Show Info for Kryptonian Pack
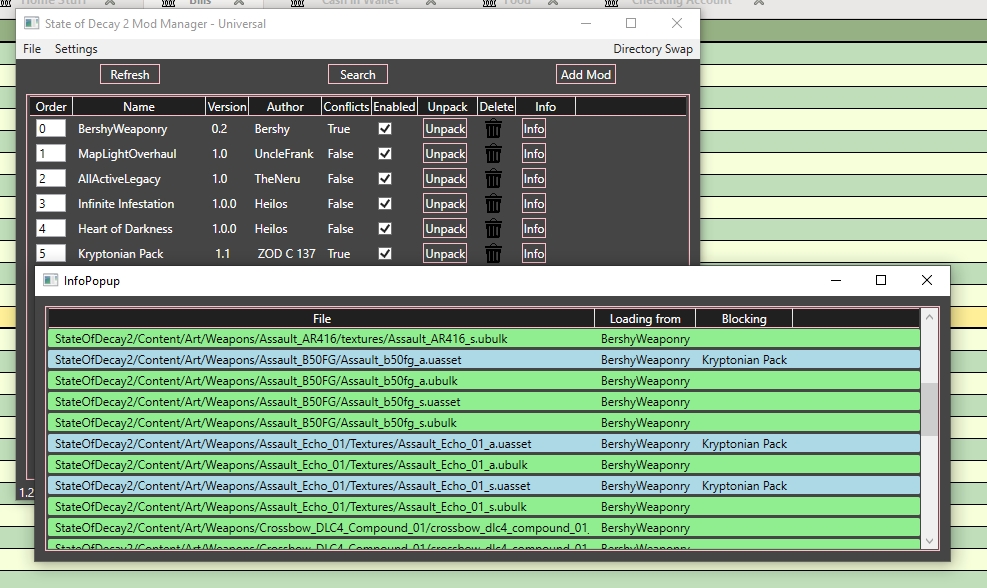This screenshot has height=588, width=987. [x=534, y=254]
